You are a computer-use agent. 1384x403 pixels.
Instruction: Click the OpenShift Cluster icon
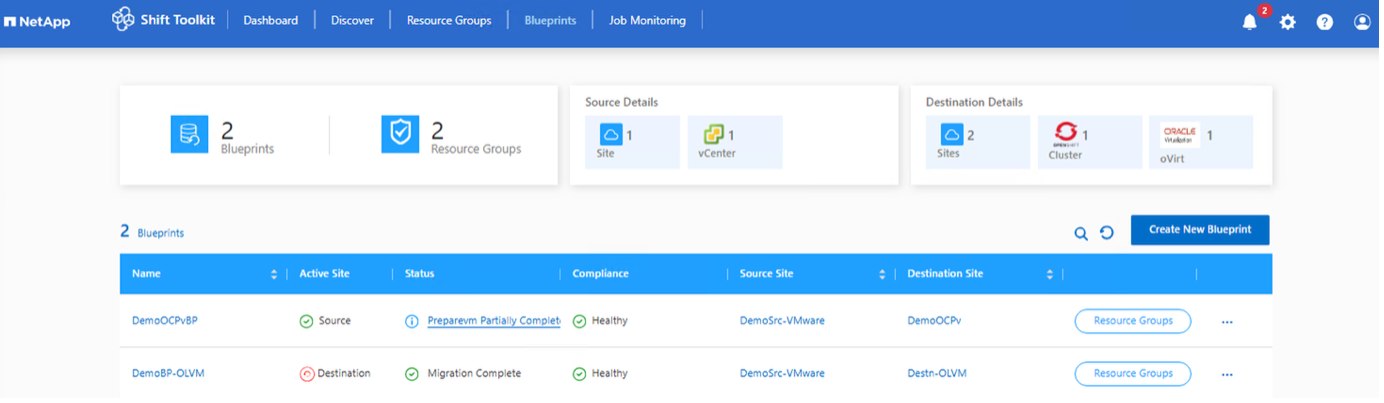pyautogui.click(x=1065, y=135)
